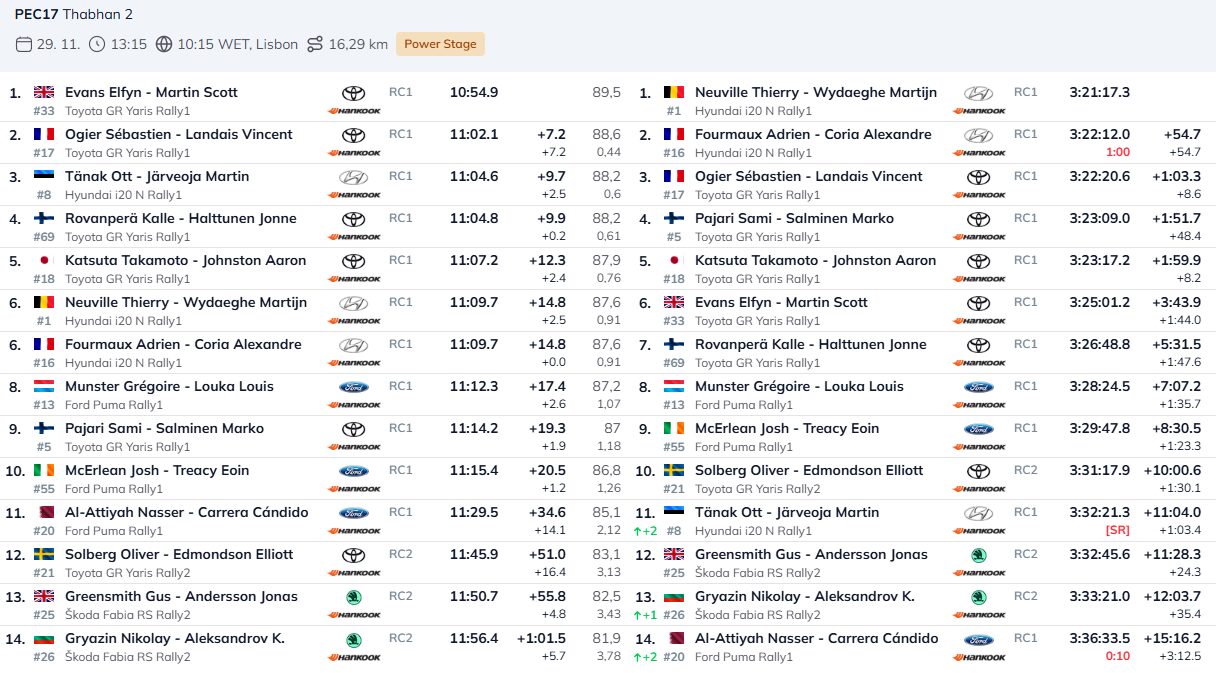1216x673 pixels.
Task: Open Pajari Sami - Salminen Marko in fourth-place overall row
Action: pos(794,218)
